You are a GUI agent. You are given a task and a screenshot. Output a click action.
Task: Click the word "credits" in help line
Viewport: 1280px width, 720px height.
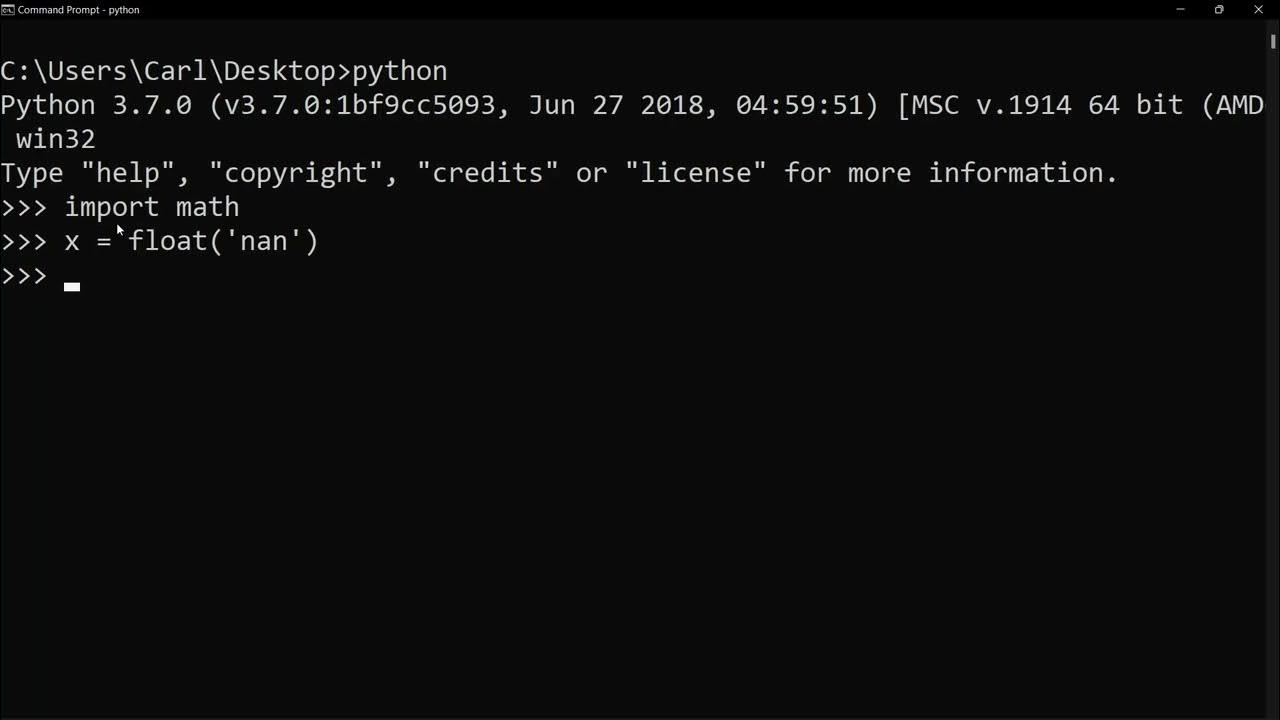pyautogui.click(x=488, y=173)
